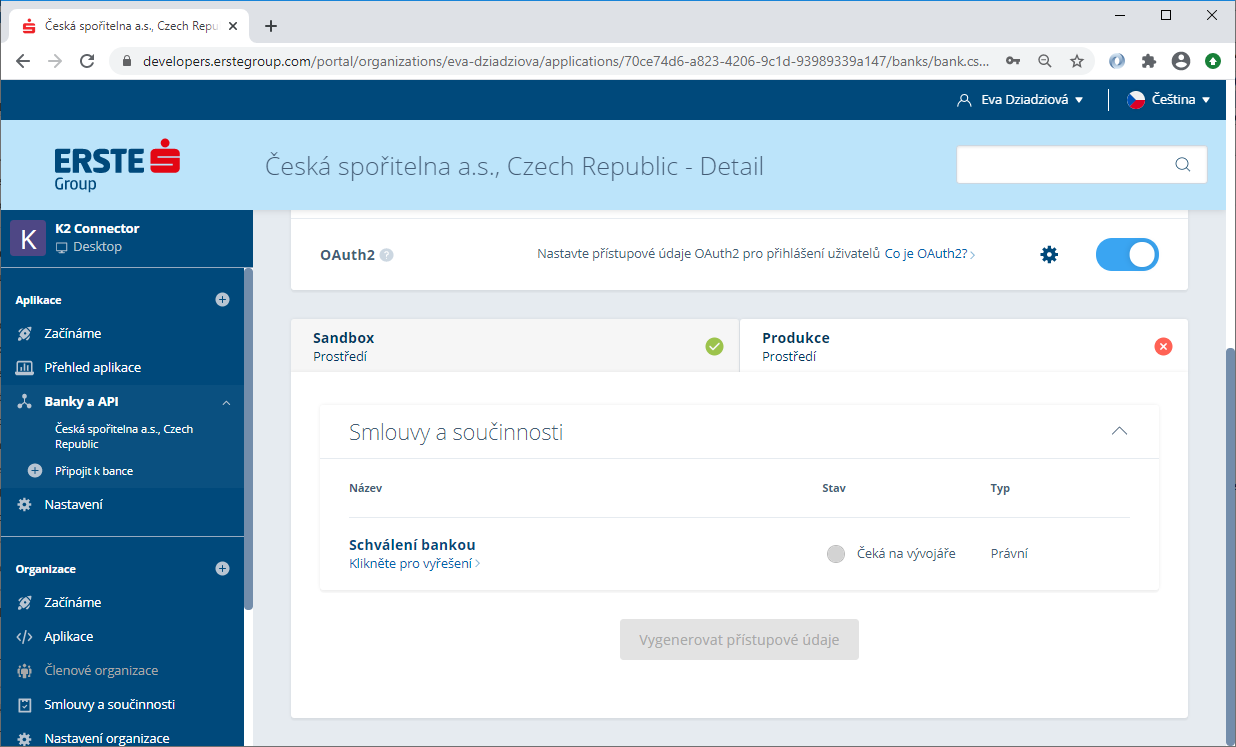Open the browser extensions puzzle icon
This screenshot has width=1236, height=747.
click(x=1149, y=61)
